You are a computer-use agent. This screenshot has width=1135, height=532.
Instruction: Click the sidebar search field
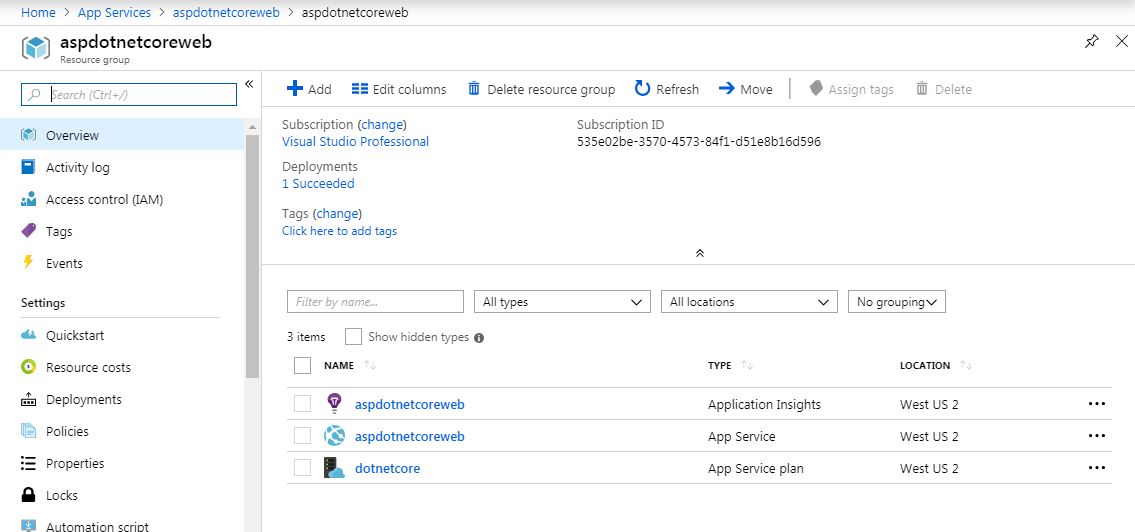tap(129, 94)
